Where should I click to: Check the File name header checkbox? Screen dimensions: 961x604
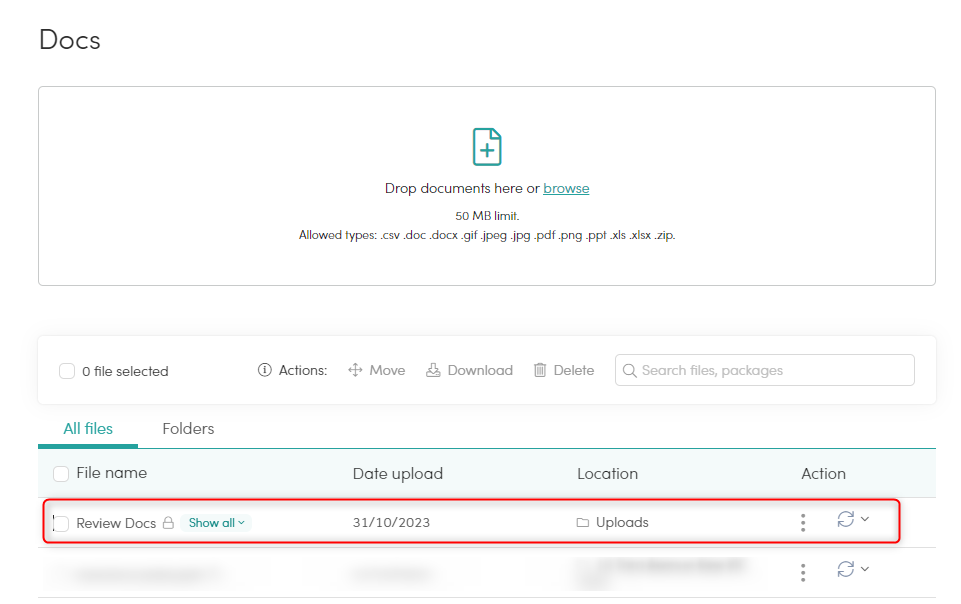tap(61, 474)
